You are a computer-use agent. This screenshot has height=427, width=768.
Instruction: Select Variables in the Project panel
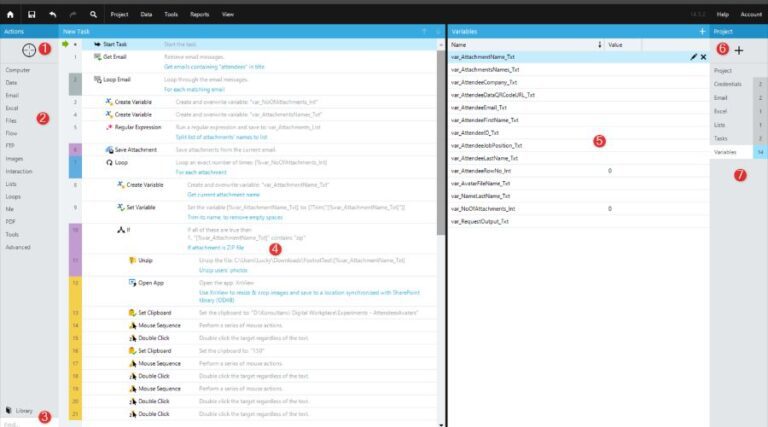pos(725,152)
